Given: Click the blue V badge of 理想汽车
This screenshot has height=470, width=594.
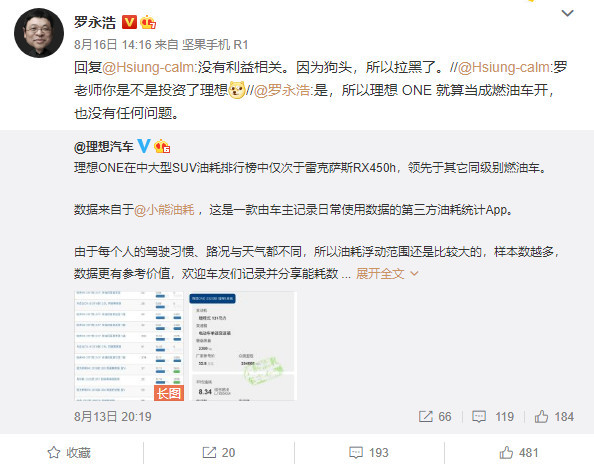Looking at the screenshot, I should 144,146.
